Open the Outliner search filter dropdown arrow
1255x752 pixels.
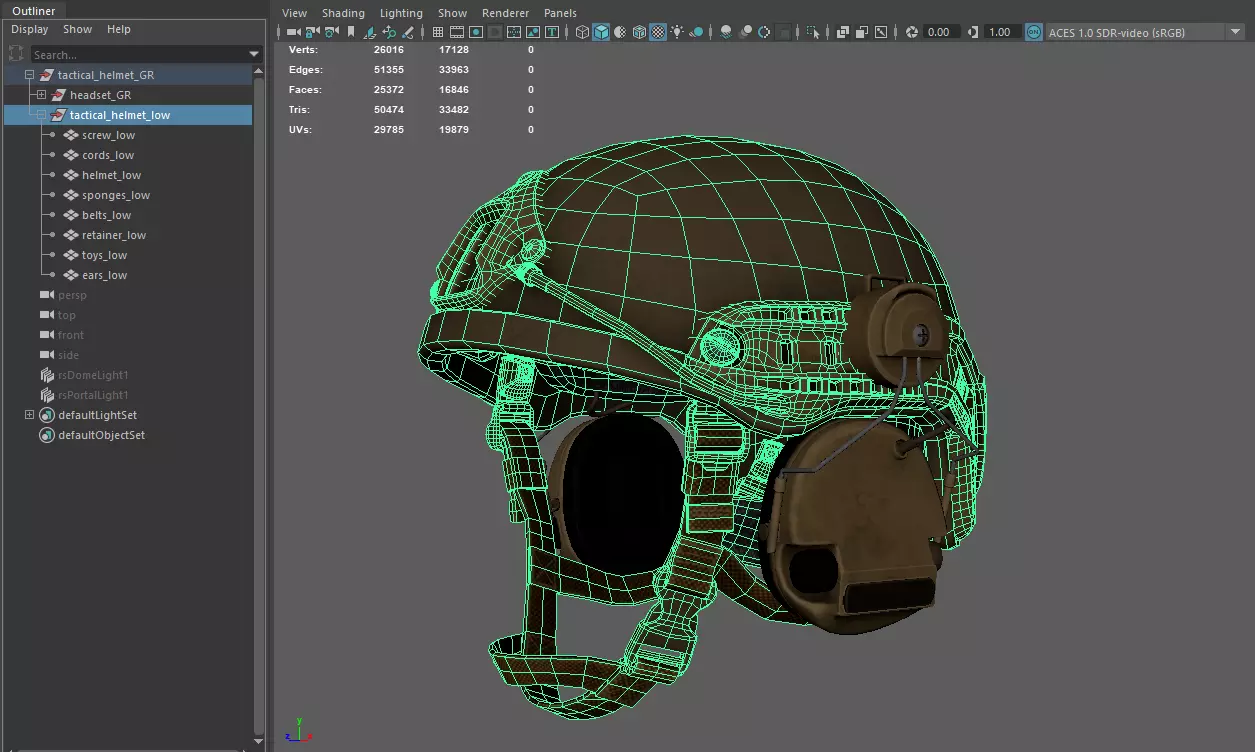coord(254,54)
